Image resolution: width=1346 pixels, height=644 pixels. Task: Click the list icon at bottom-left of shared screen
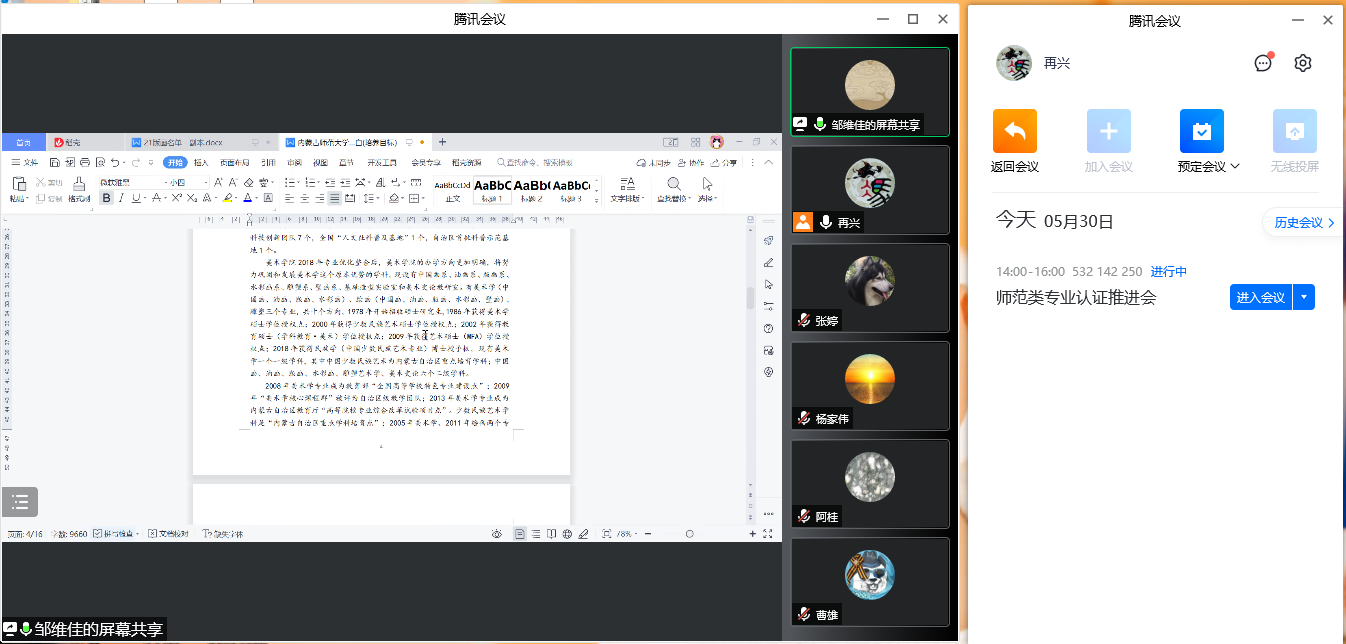(x=20, y=502)
